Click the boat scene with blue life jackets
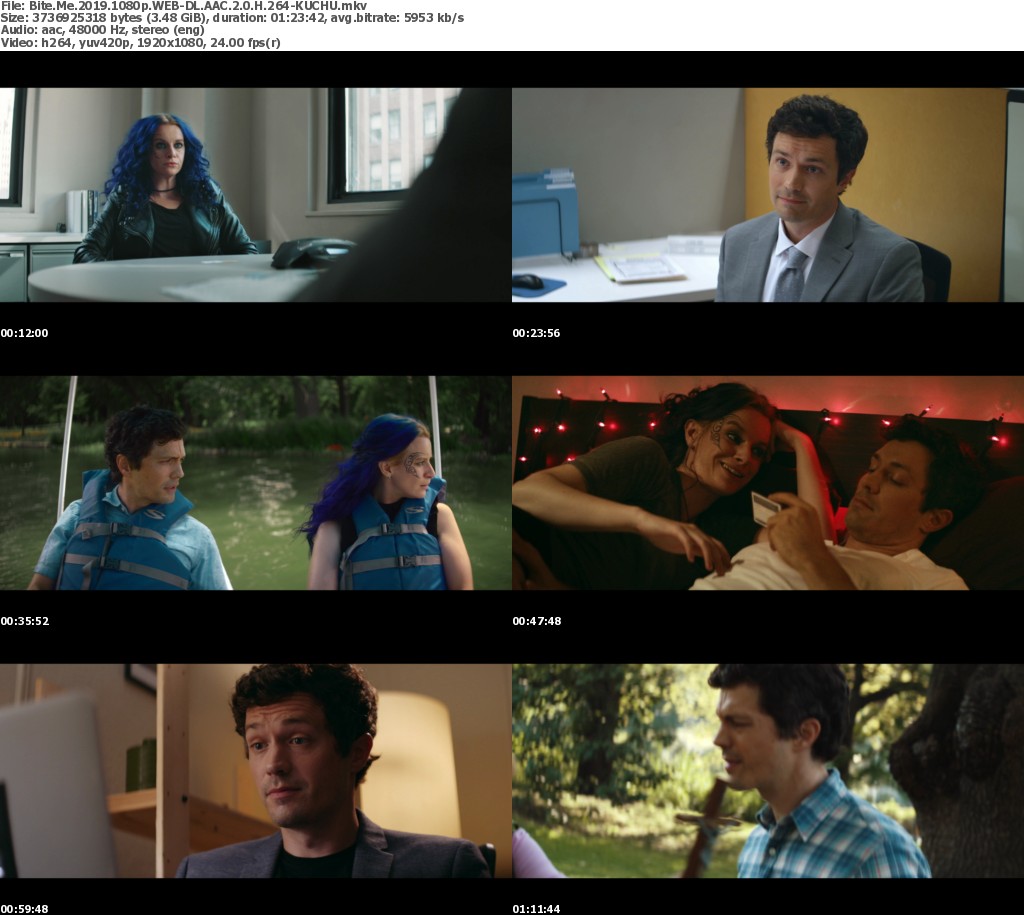This screenshot has height=915, width=1024. (255, 483)
